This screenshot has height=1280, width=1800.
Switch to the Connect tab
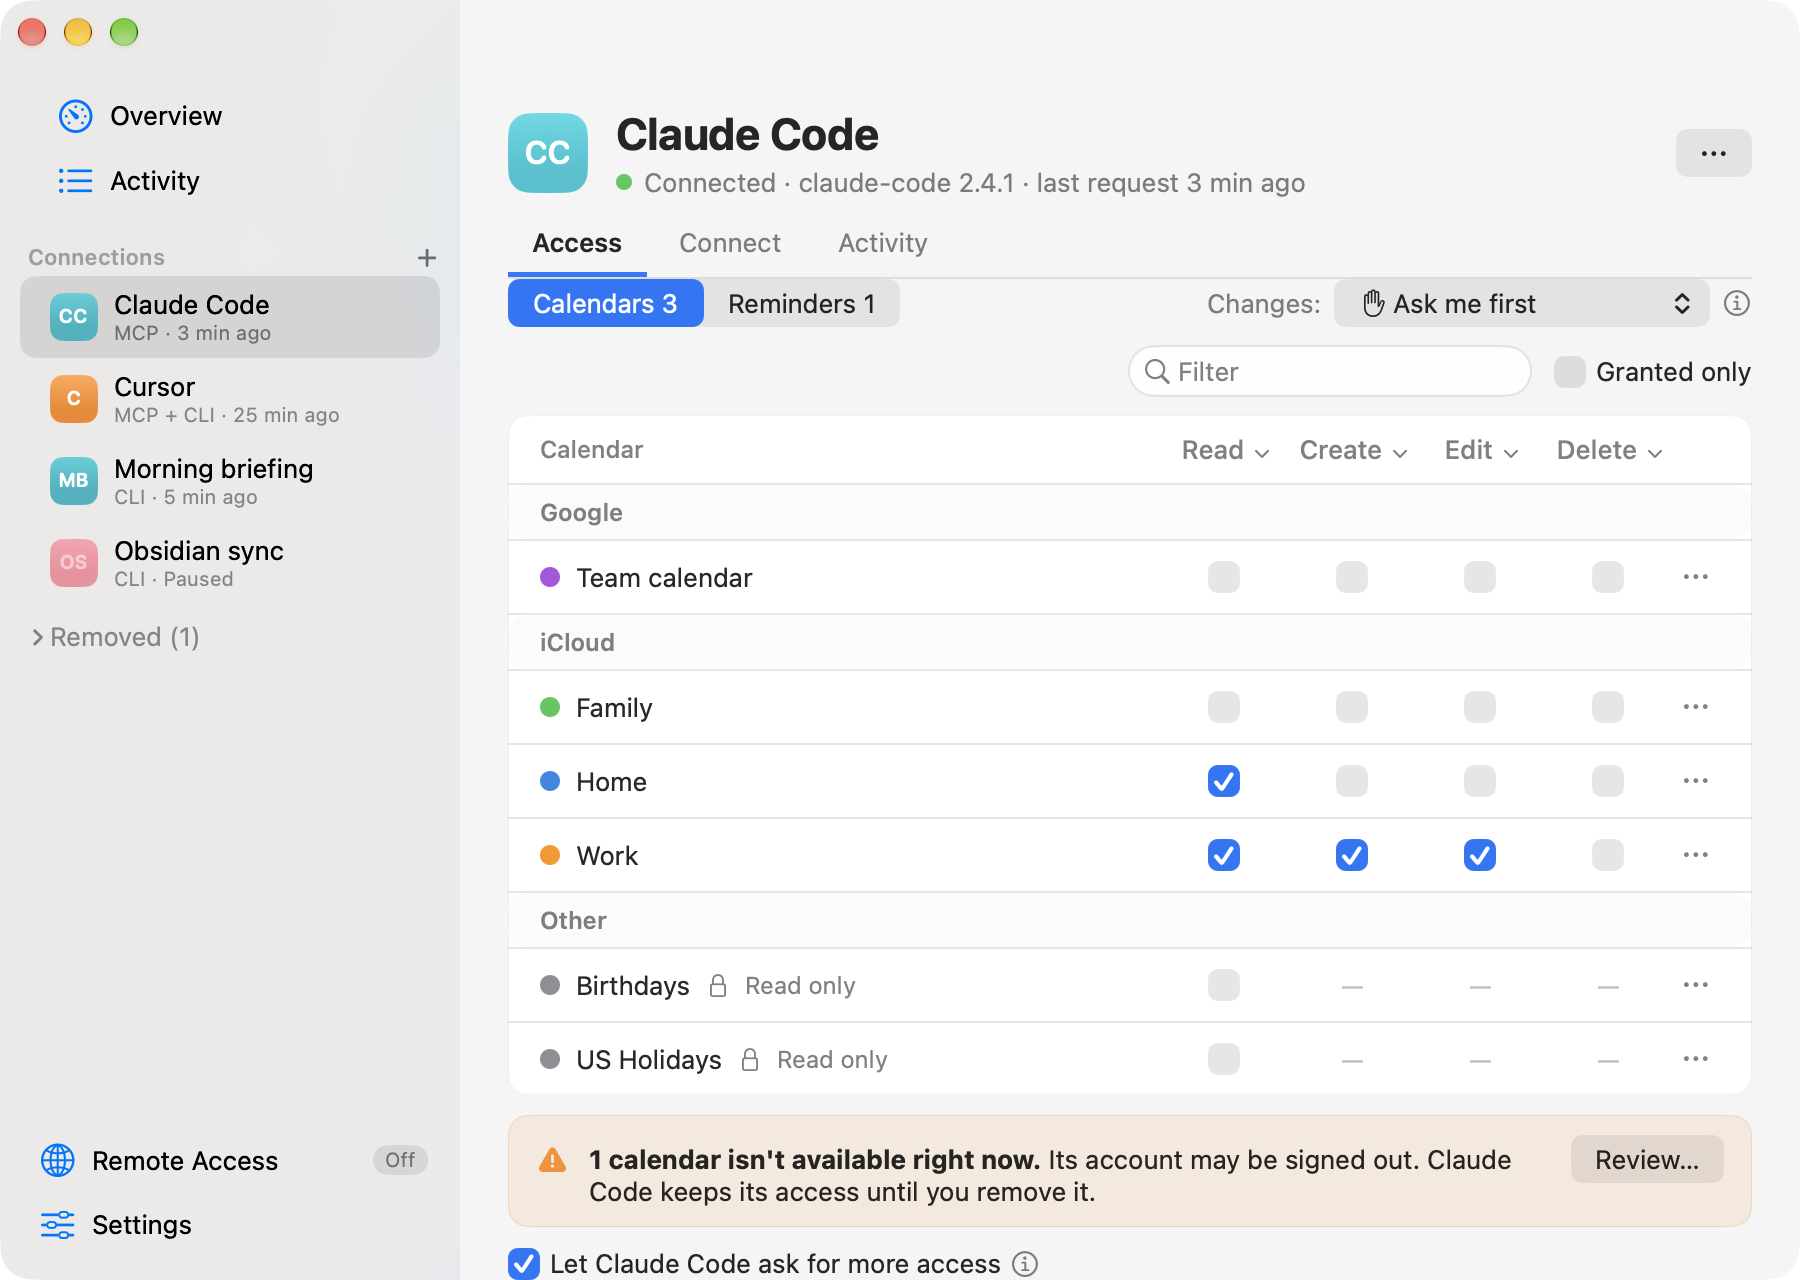click(730, 243)
